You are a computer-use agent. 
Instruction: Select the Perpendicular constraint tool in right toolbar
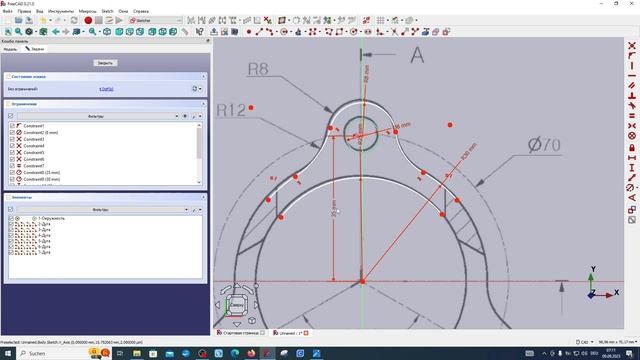click(632, 96)
